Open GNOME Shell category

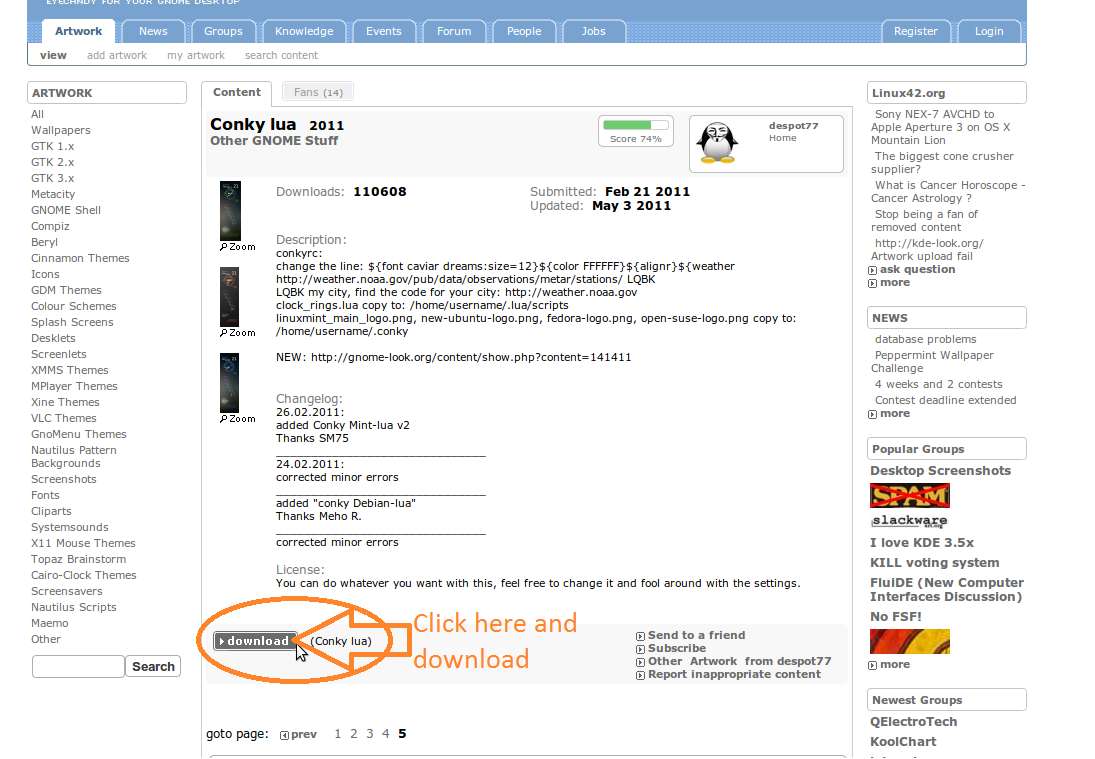point(66,210)
